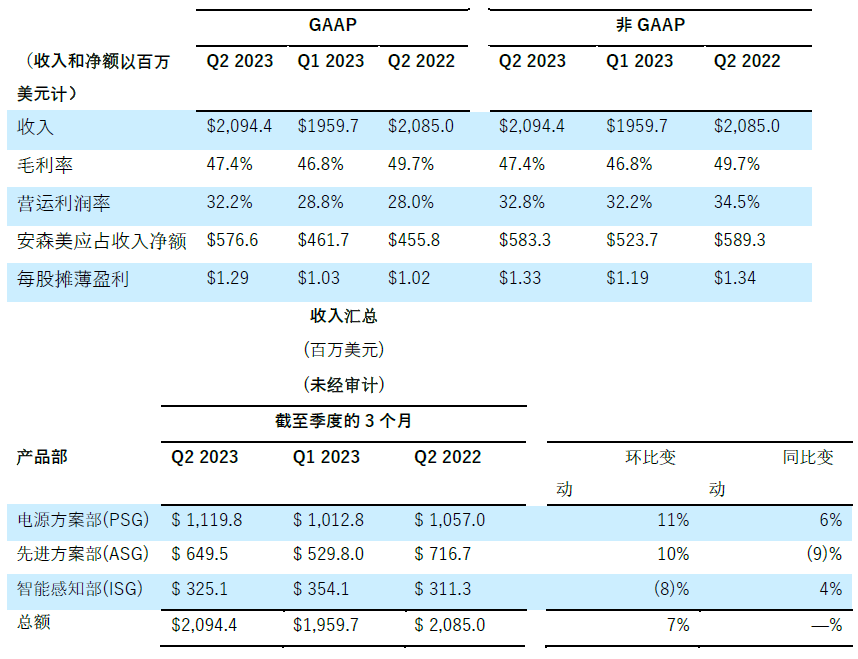858x659 pixels.
Task: Select the '先进方案部(ASG)' row label
Action: point(83,554)
